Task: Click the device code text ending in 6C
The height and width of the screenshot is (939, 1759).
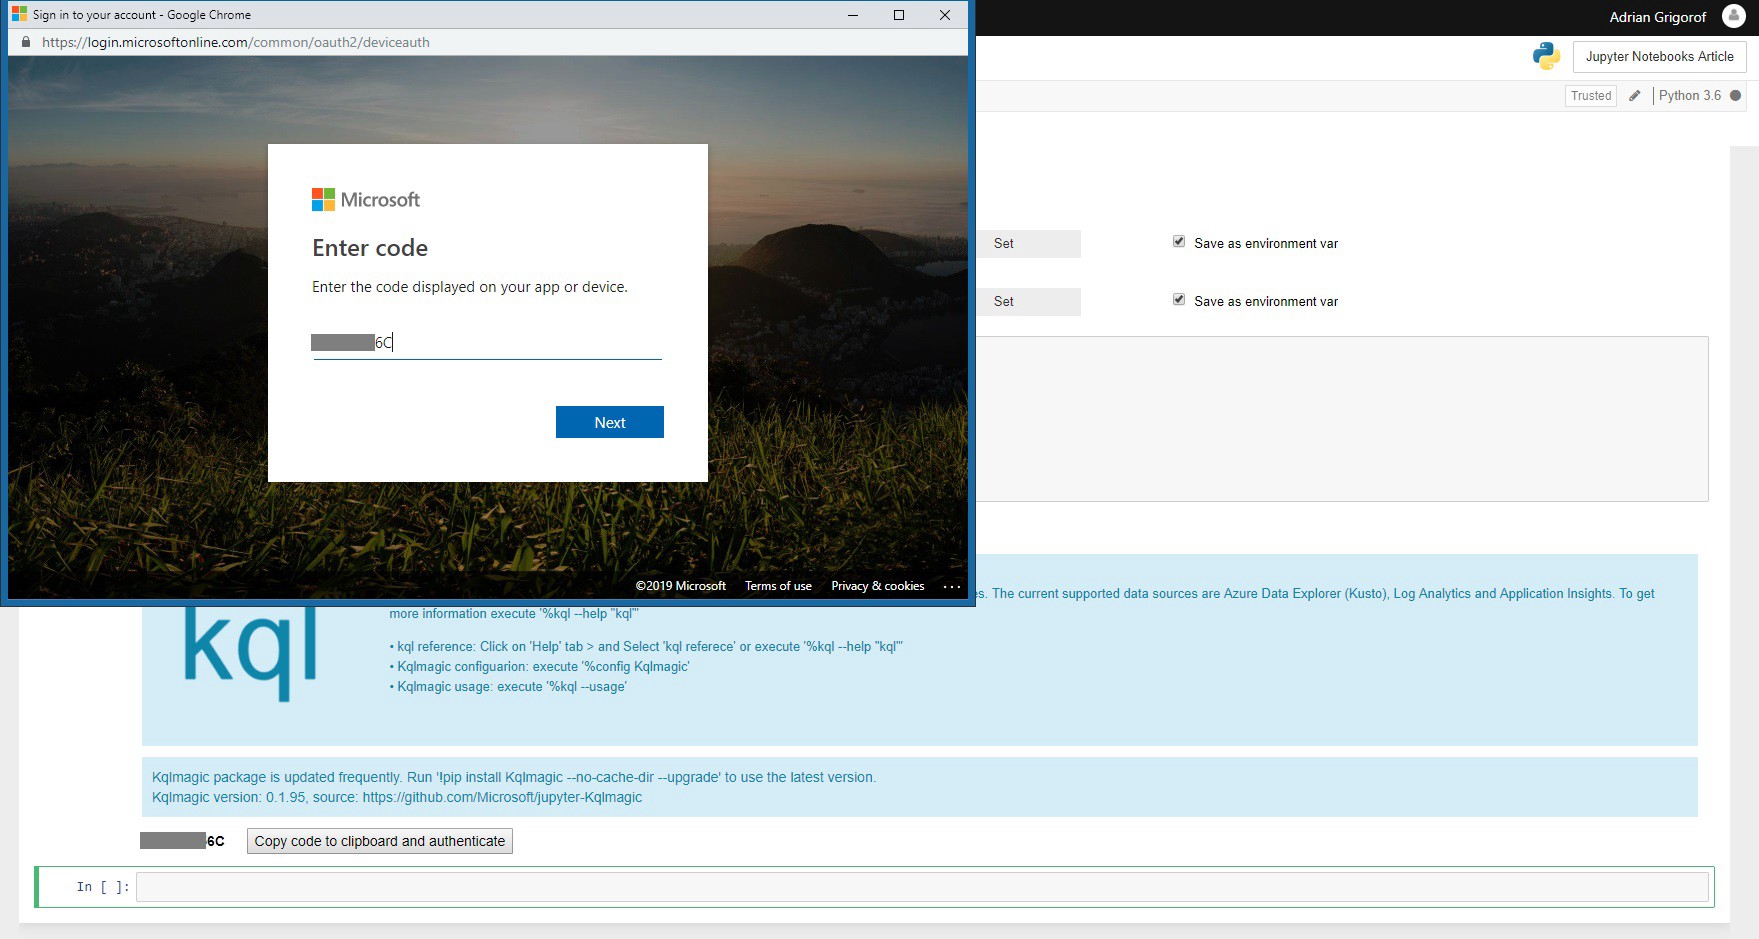Action: point(182,841)
